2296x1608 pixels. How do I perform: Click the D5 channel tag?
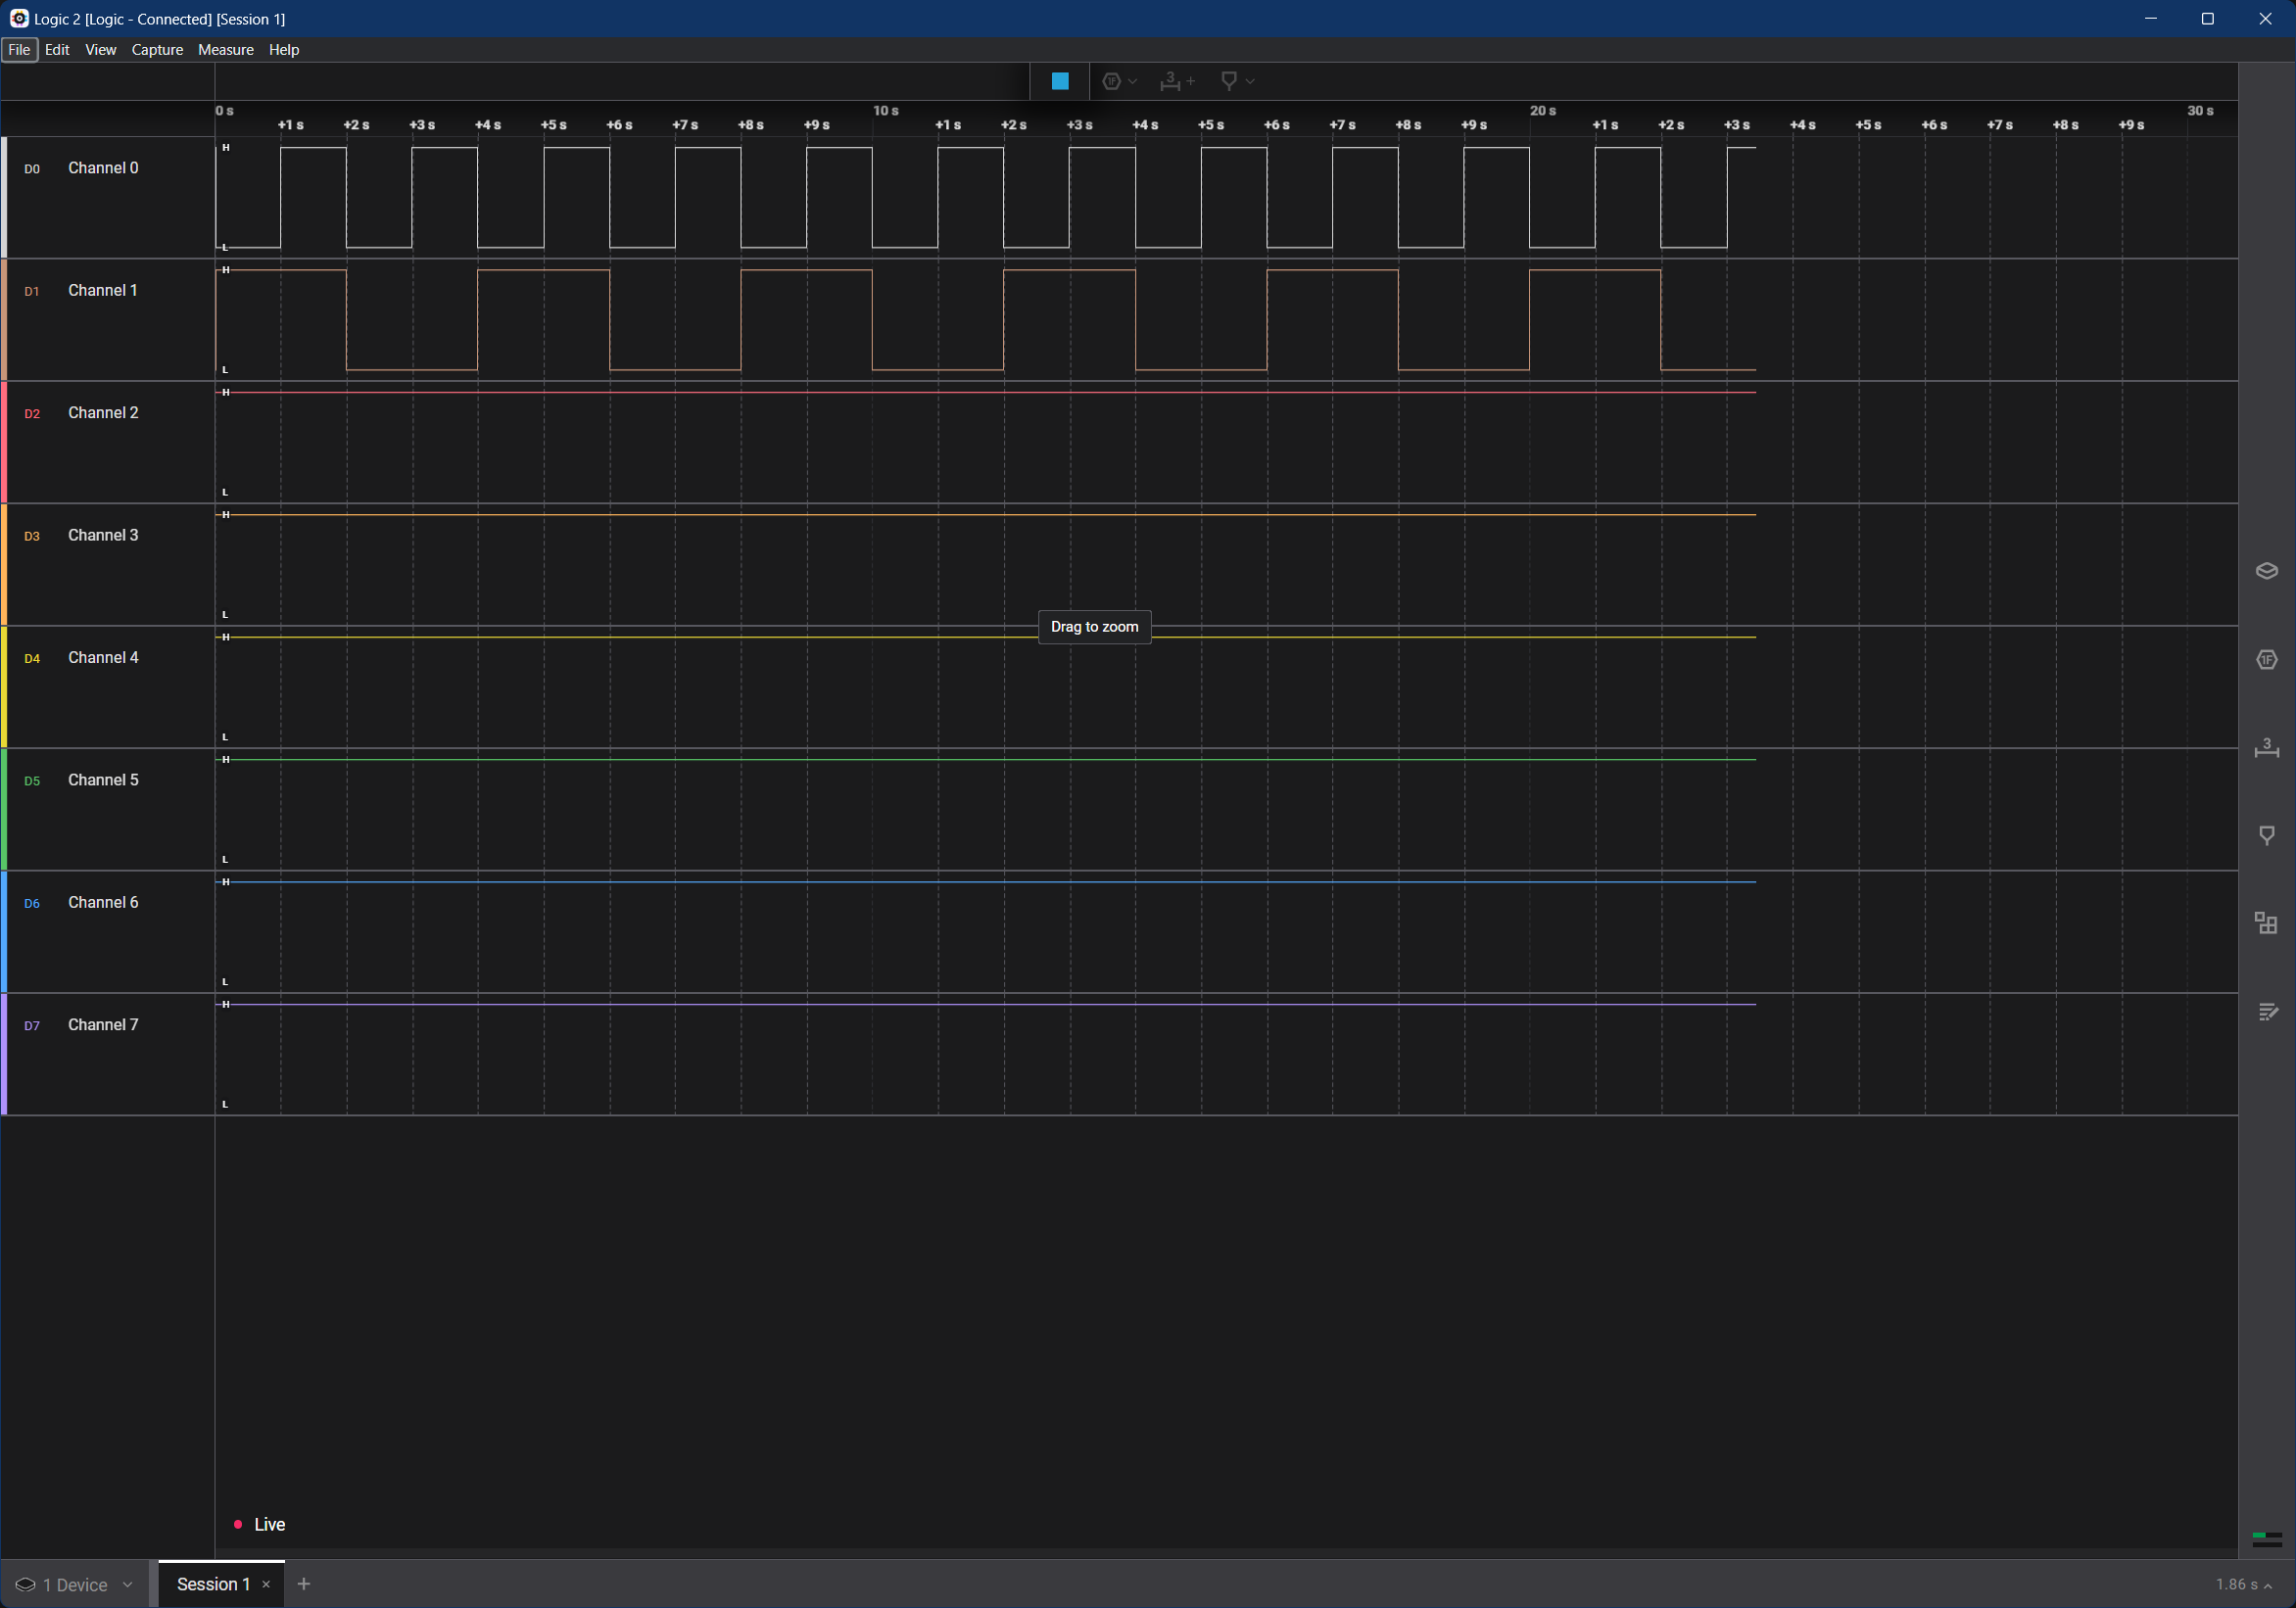coord(32,781)
